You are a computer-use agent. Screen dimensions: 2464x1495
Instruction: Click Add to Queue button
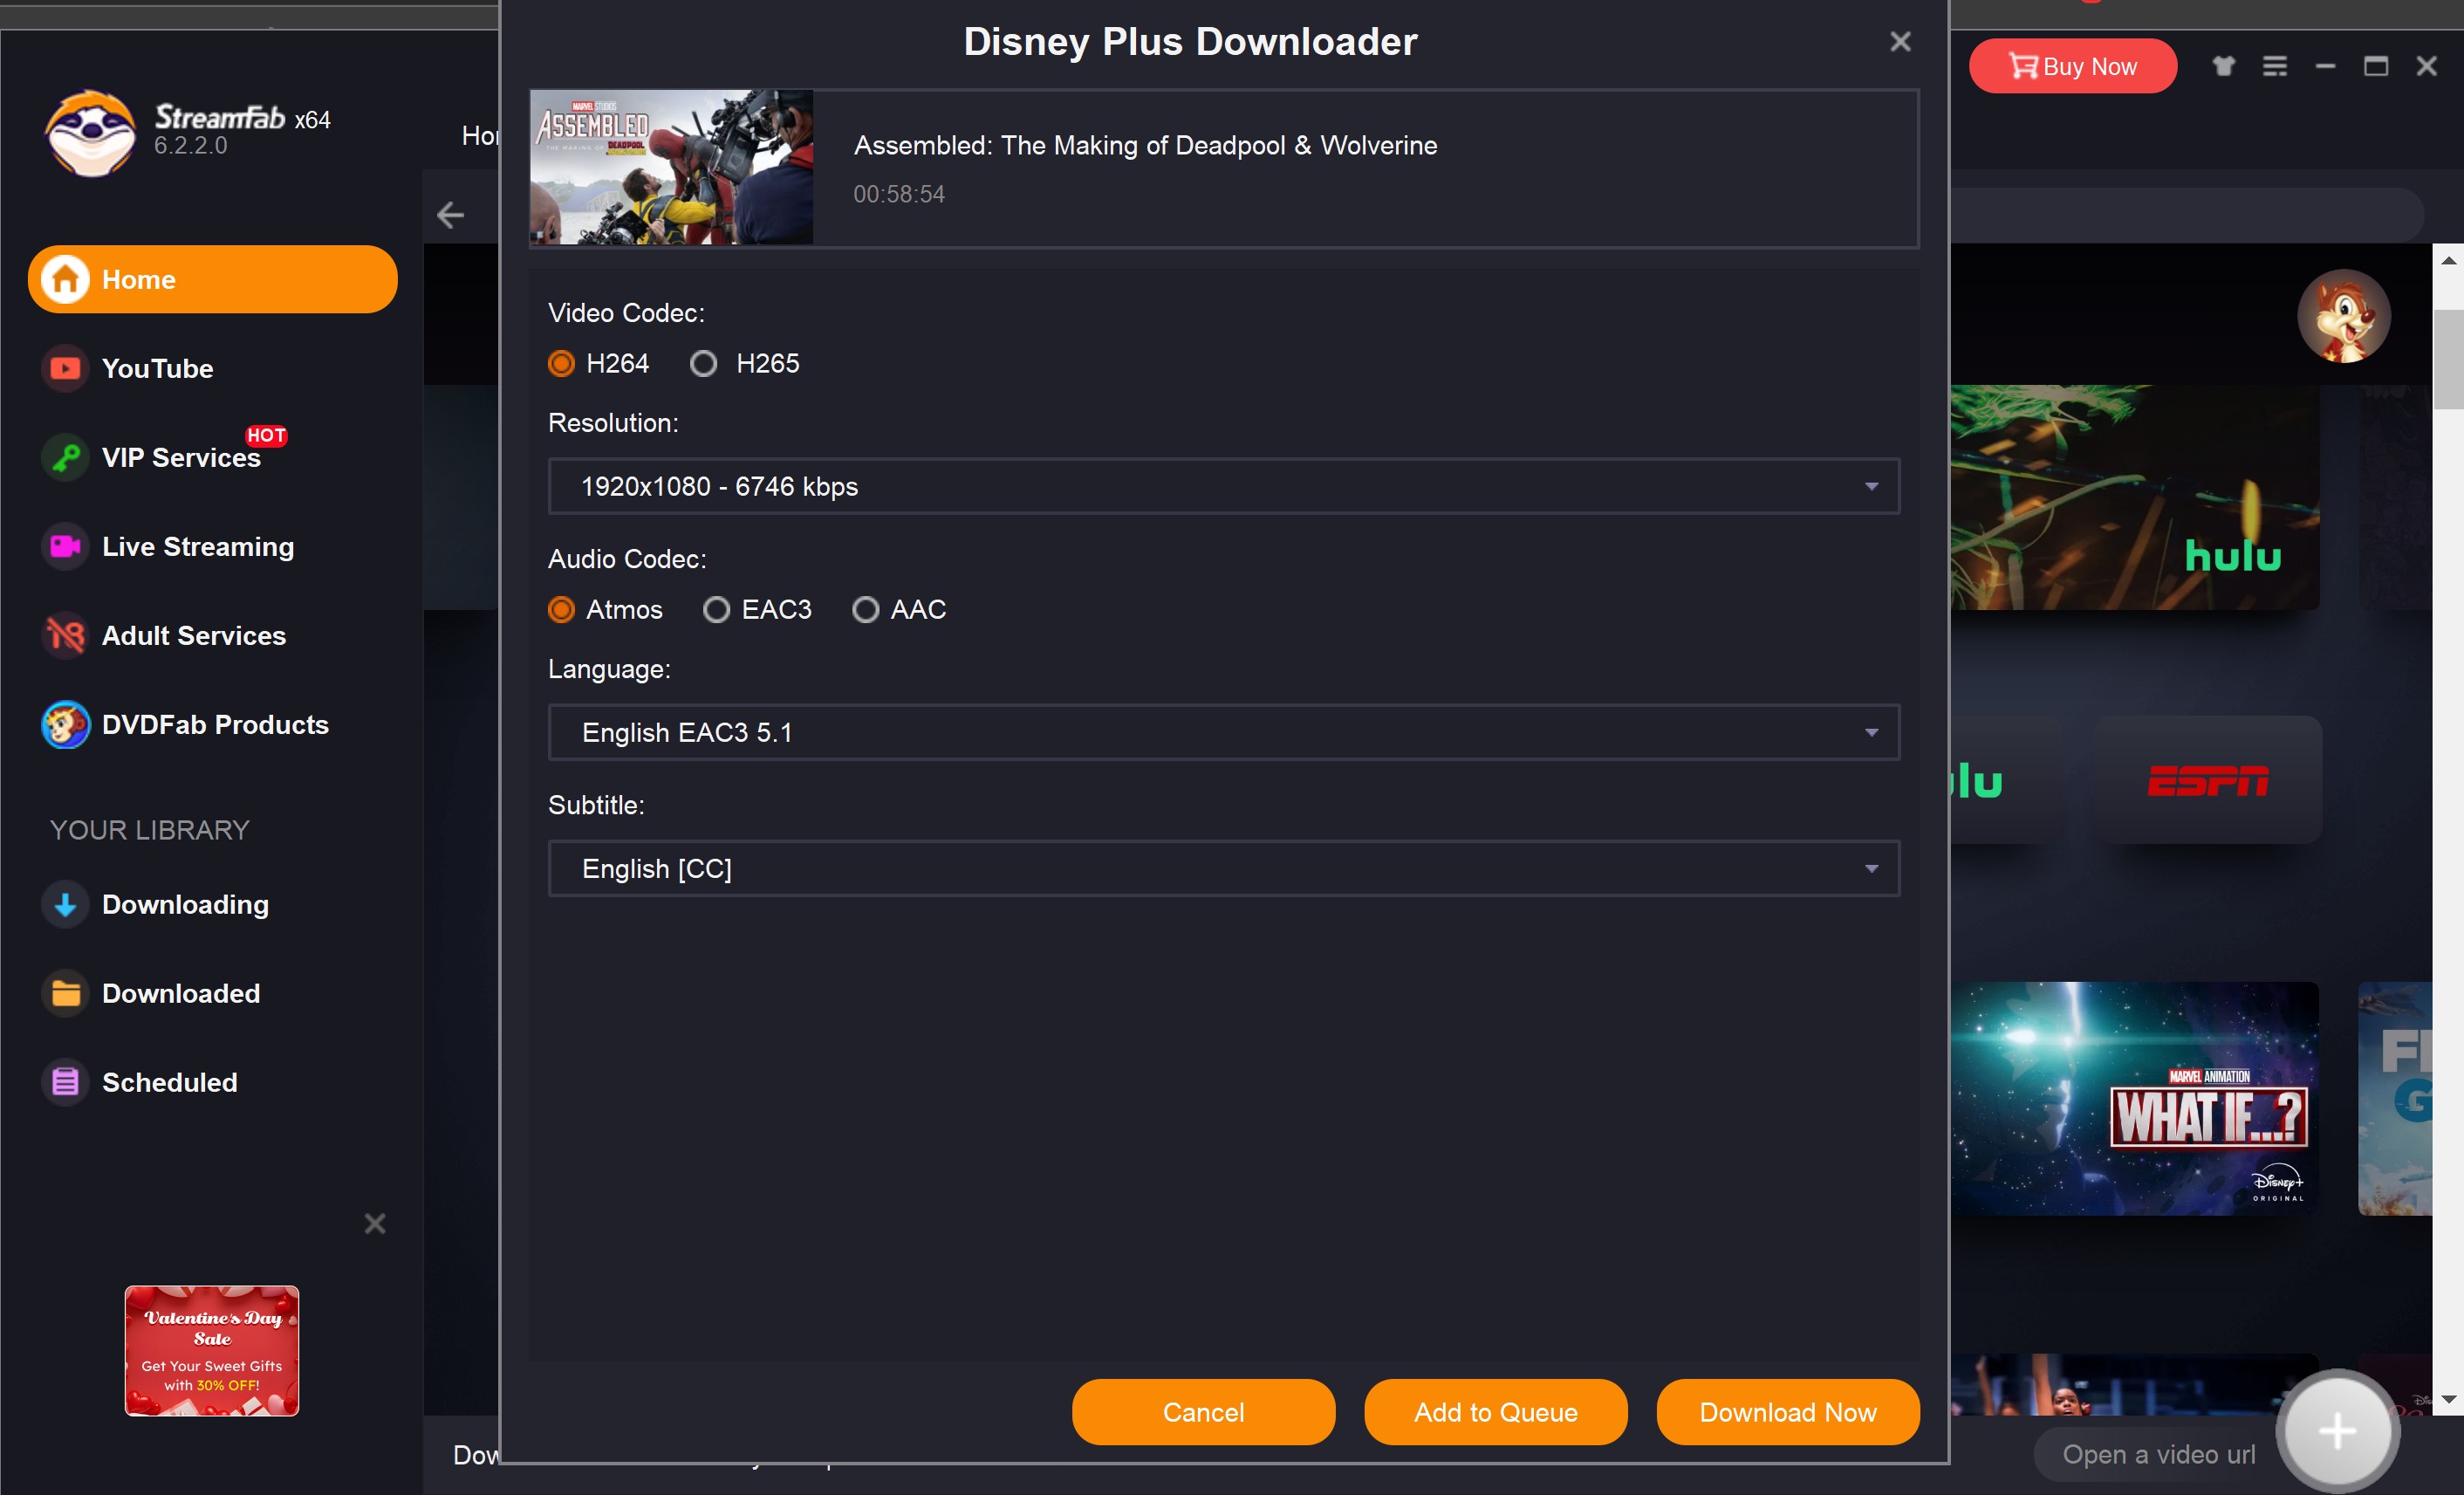[x=1495, y=1412]
